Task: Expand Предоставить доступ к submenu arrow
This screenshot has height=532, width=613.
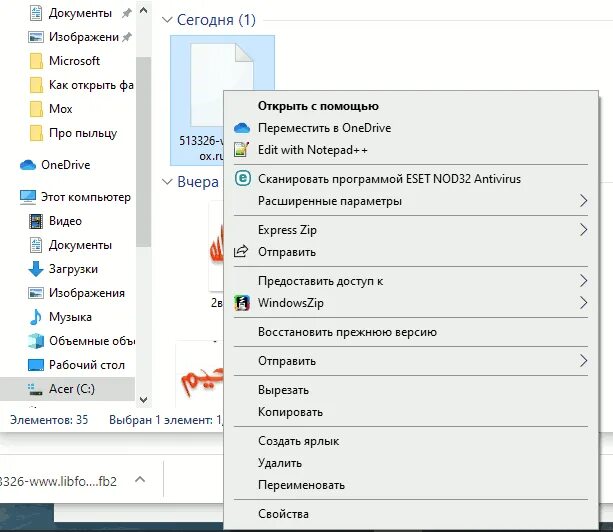Action: [x=583, y=281]
